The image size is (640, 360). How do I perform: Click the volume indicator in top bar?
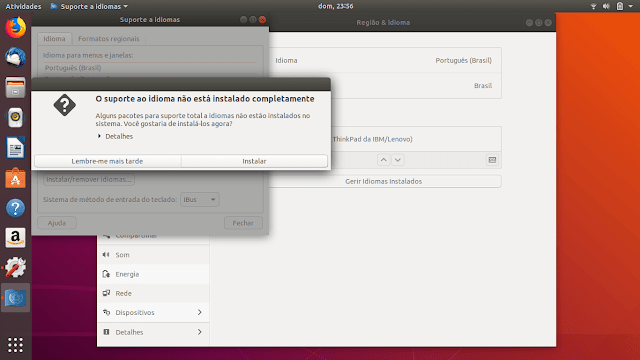tap(606, 6)
